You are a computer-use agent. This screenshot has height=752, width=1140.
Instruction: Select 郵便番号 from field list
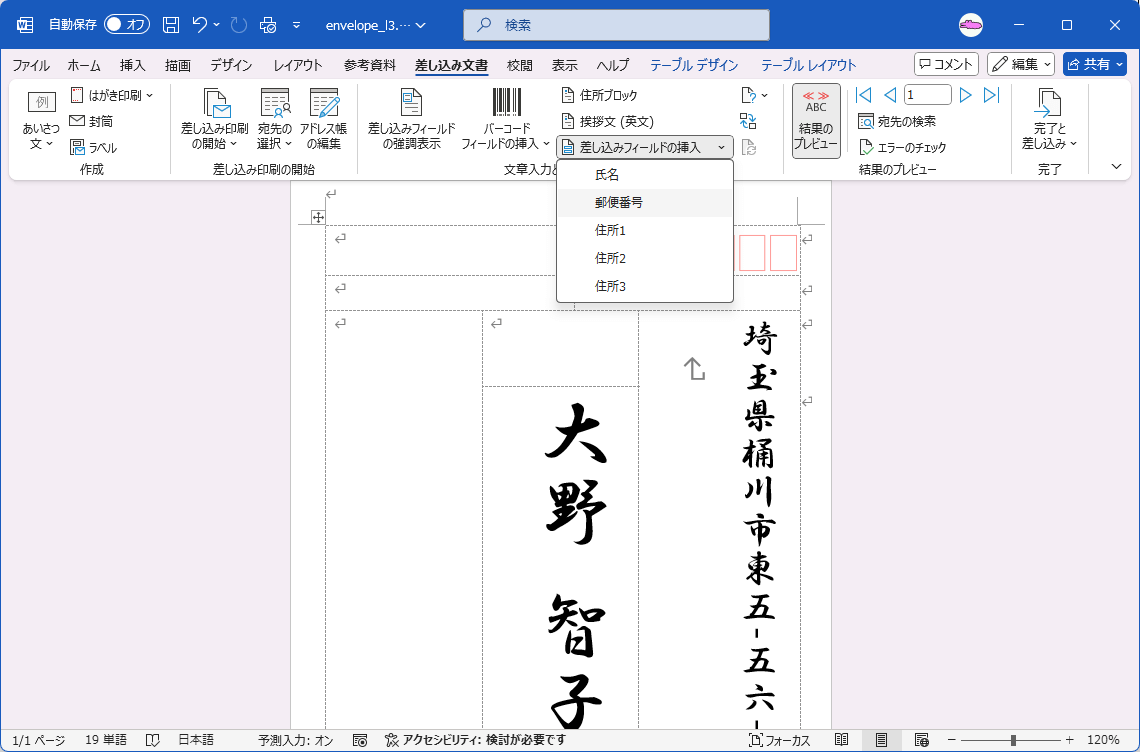(645, 203)
